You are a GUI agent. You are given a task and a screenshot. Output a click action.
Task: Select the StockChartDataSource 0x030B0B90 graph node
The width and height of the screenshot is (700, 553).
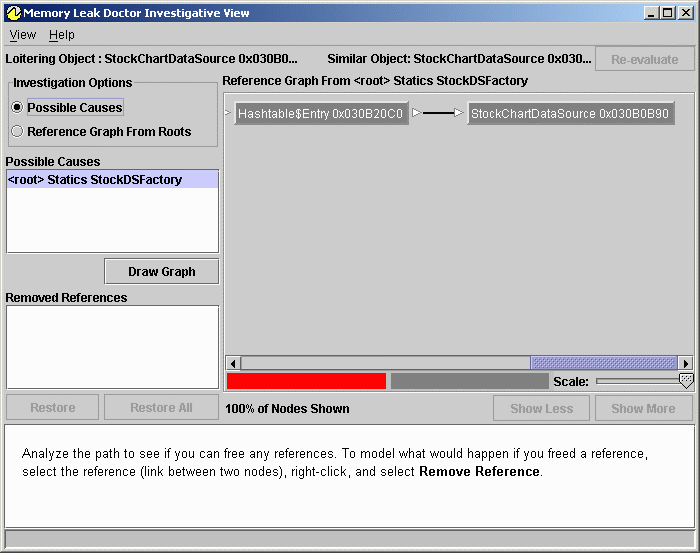point(570,114)
